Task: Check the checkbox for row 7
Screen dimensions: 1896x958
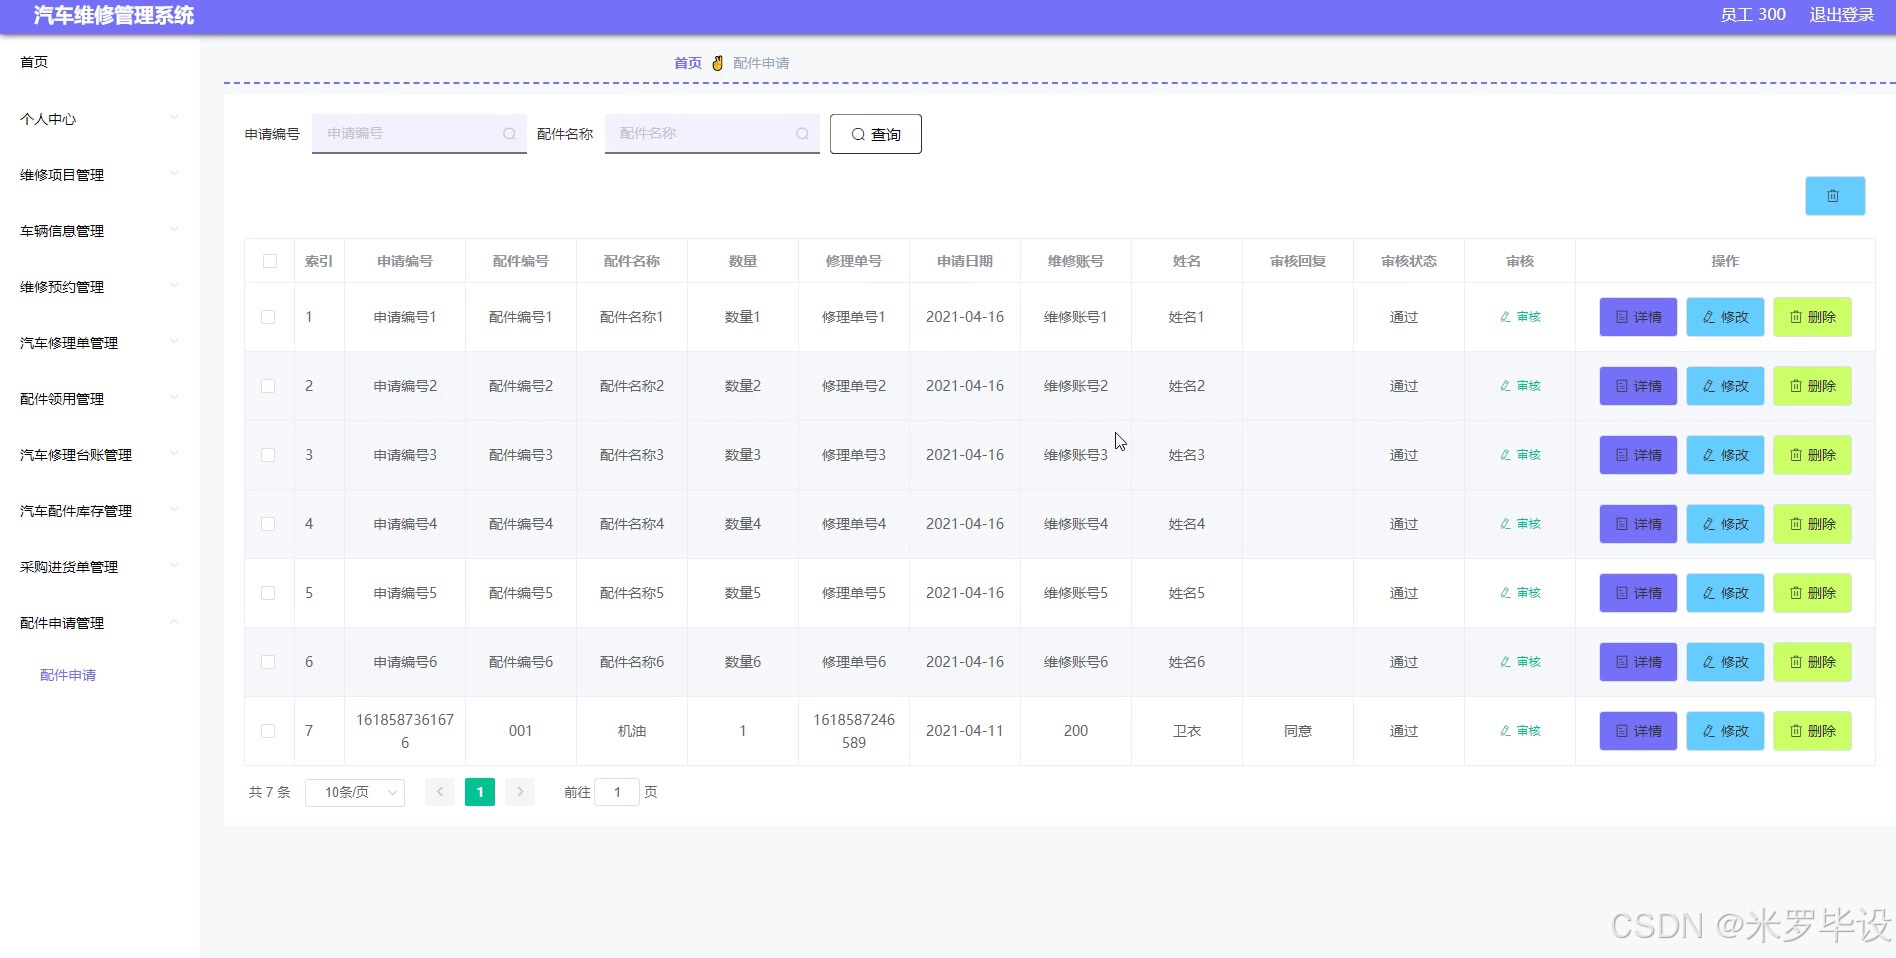Action: [x=268, y=731]
